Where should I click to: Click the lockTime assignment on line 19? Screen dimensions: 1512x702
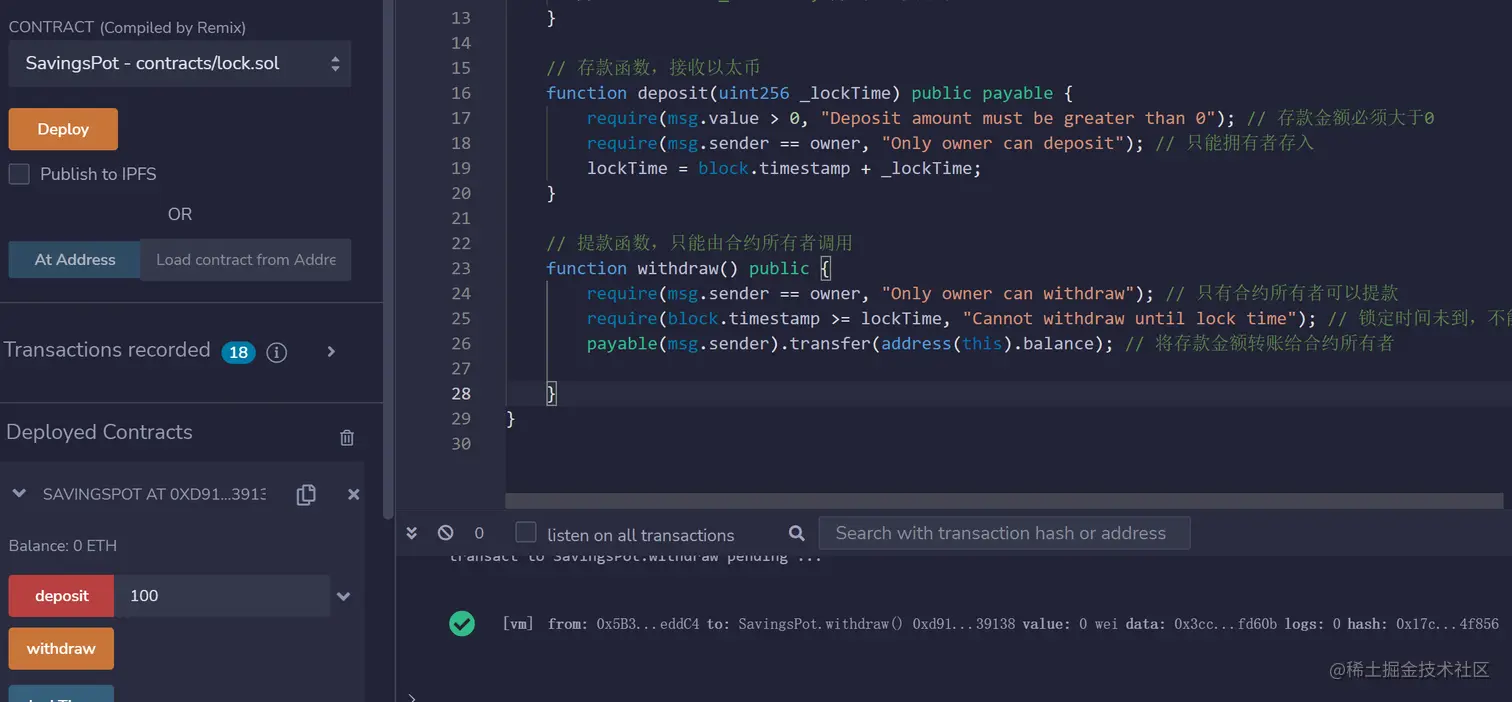pos(784,168)
